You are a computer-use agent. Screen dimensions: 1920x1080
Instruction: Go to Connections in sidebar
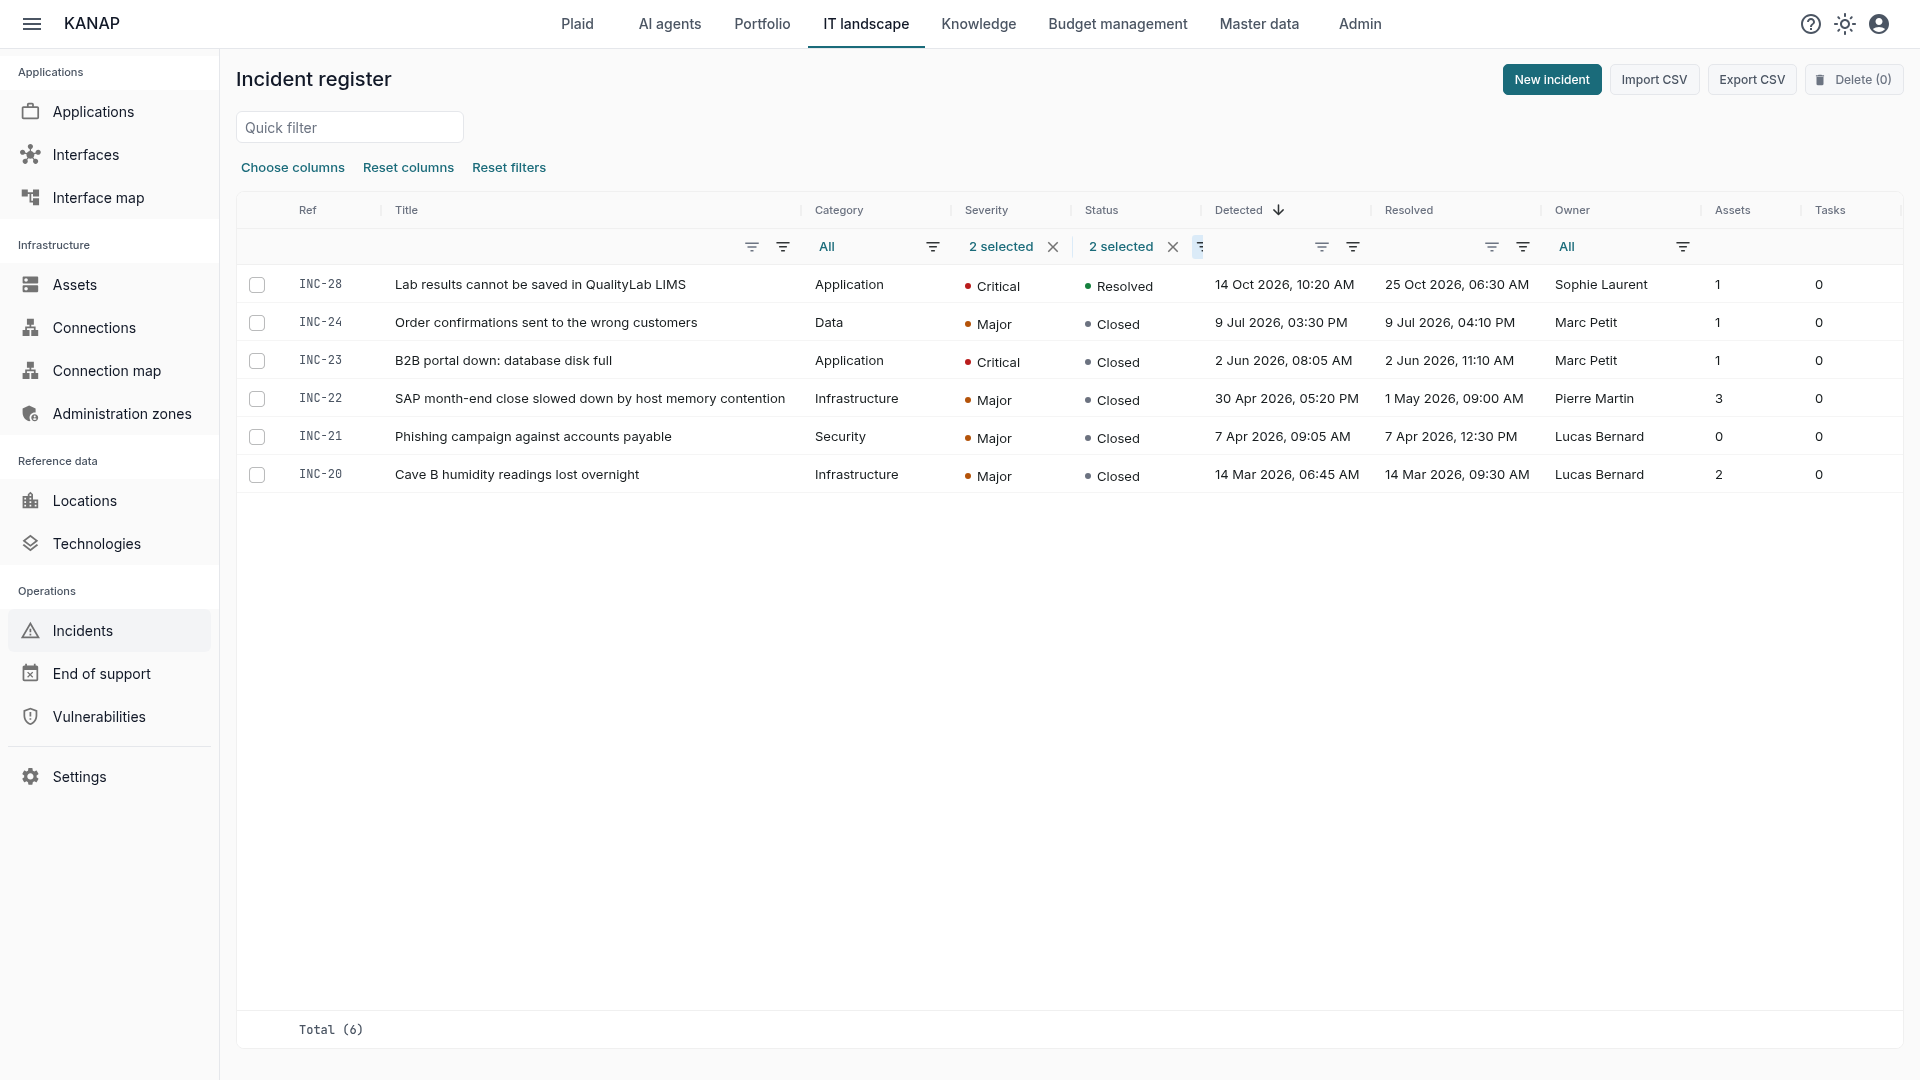(x=109, y=328)
